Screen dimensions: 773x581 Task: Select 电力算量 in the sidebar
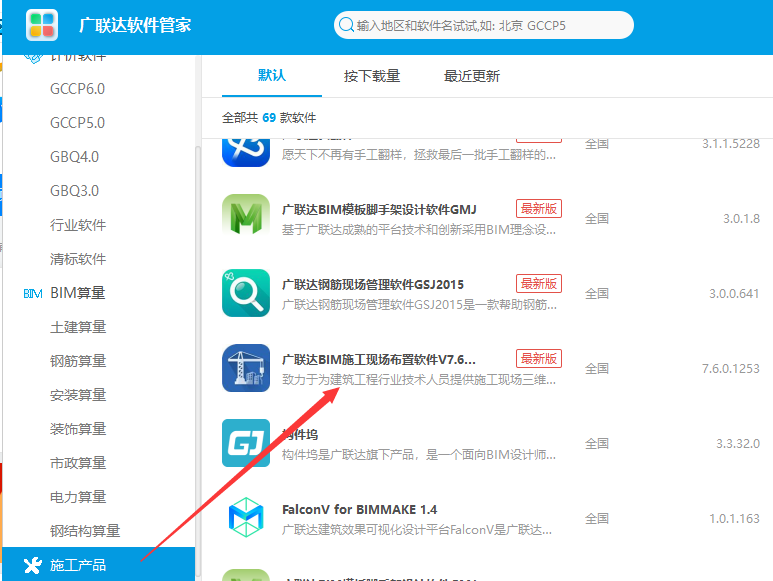pos(78,497)
